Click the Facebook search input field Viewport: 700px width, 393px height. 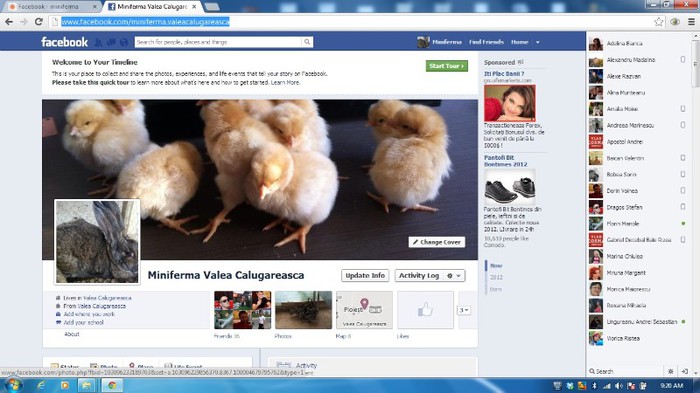pos(218,42)
